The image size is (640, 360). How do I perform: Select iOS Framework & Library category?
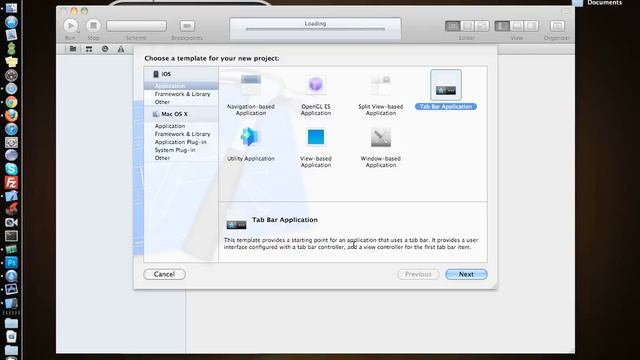181,94
